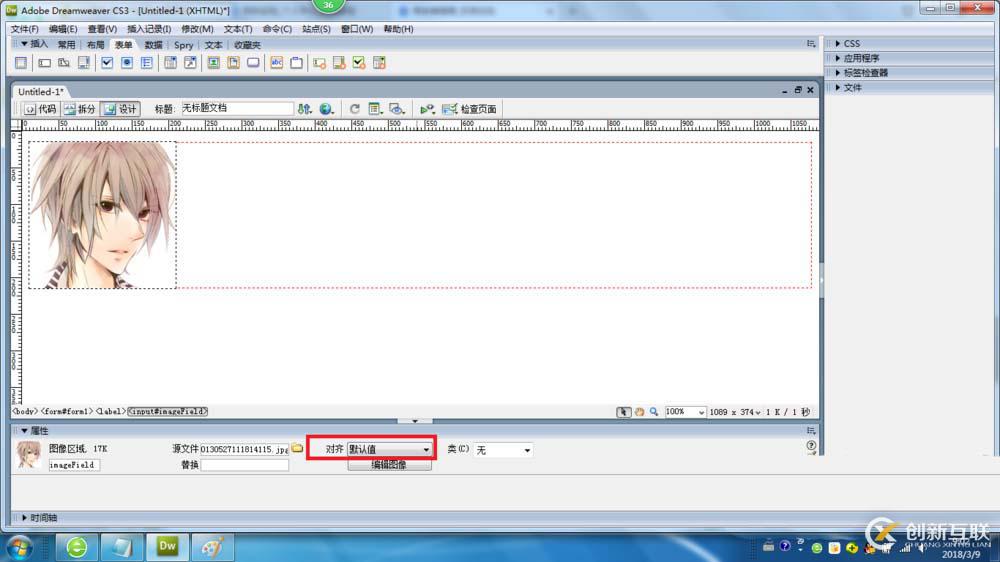Insert Spry Validation Select
Screen dimensions: 1000x562
[379, 63]
